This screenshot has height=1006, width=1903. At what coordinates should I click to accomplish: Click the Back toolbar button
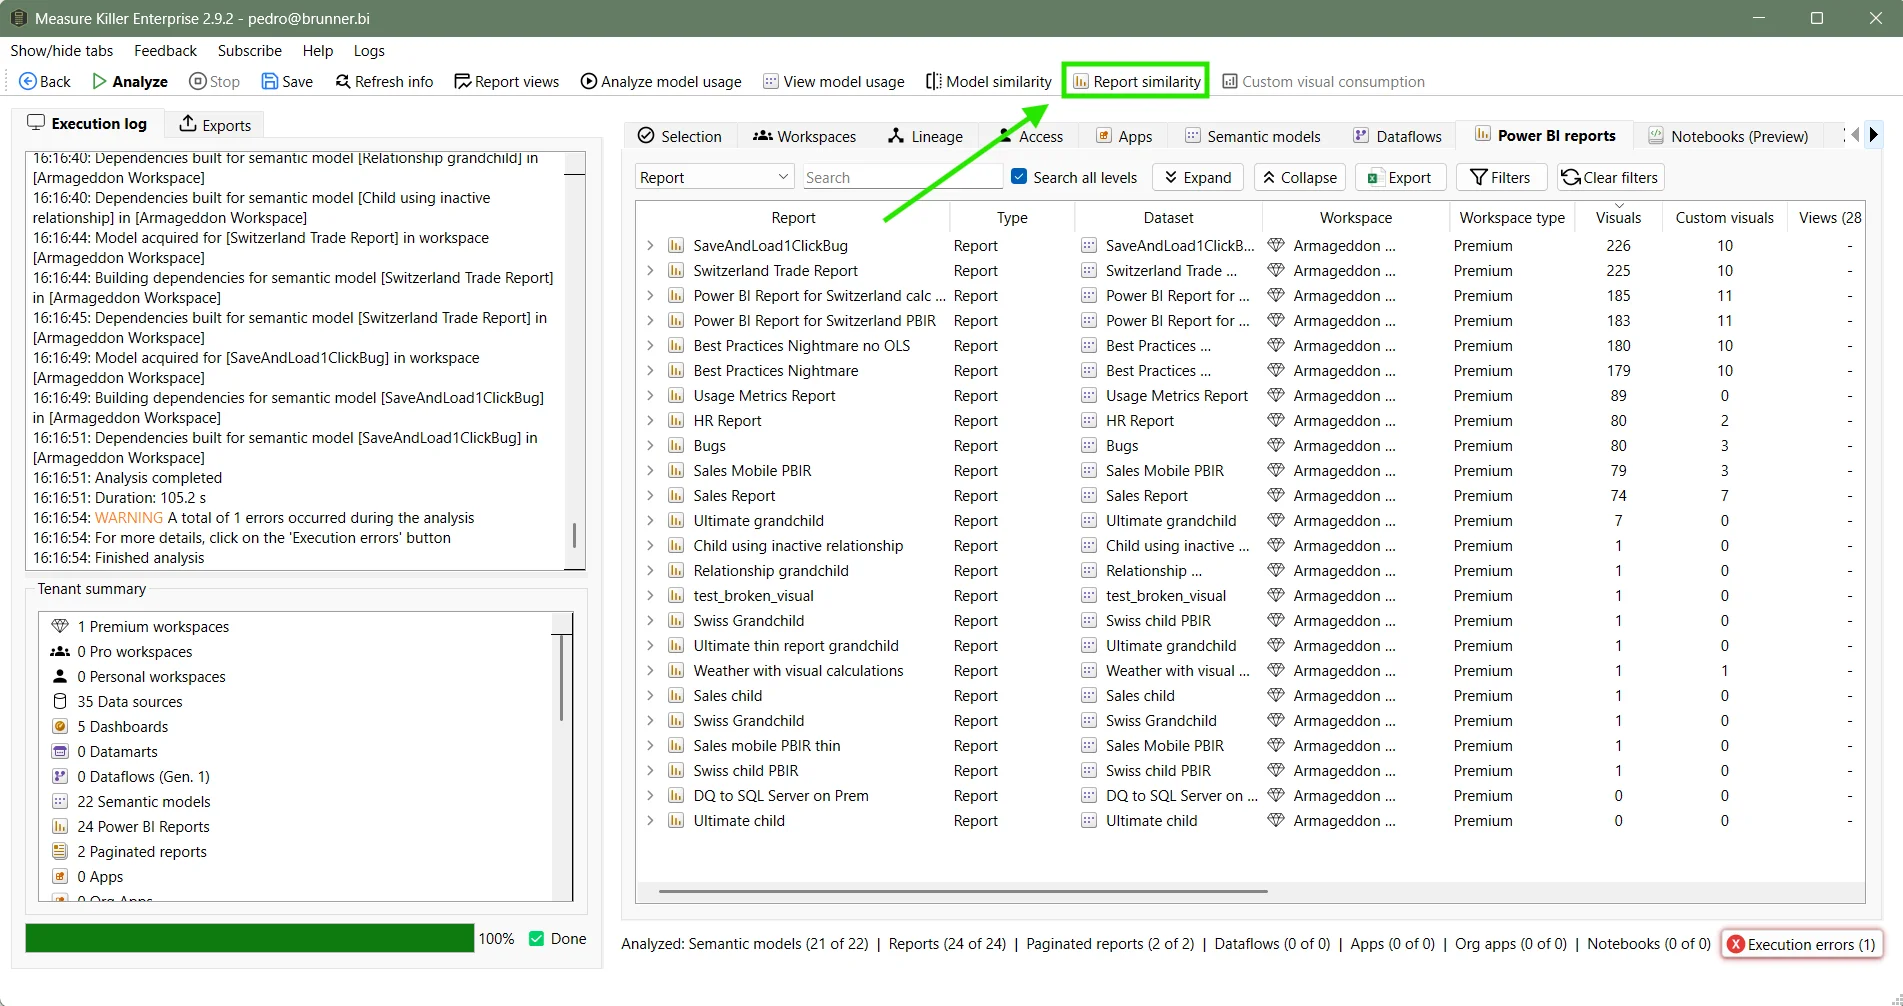pos(45,82)
